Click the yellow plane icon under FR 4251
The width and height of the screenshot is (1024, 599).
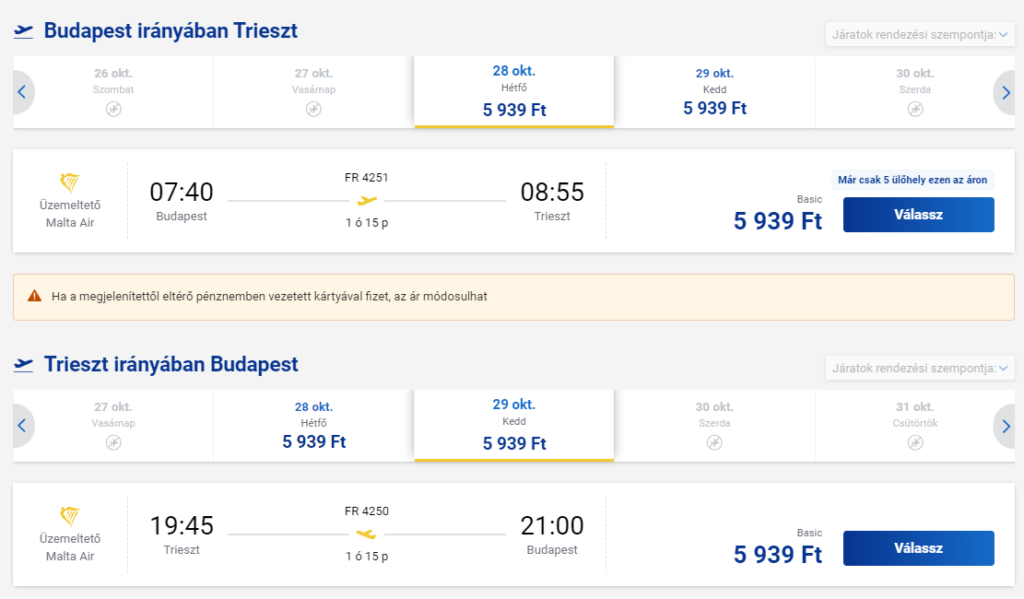tap(367, 201)
